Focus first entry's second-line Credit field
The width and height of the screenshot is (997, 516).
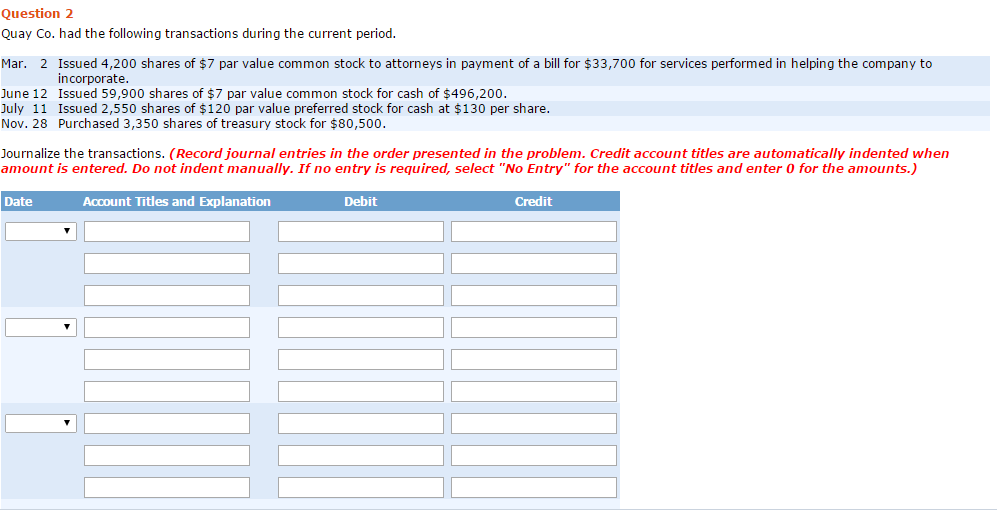point(533,263)
